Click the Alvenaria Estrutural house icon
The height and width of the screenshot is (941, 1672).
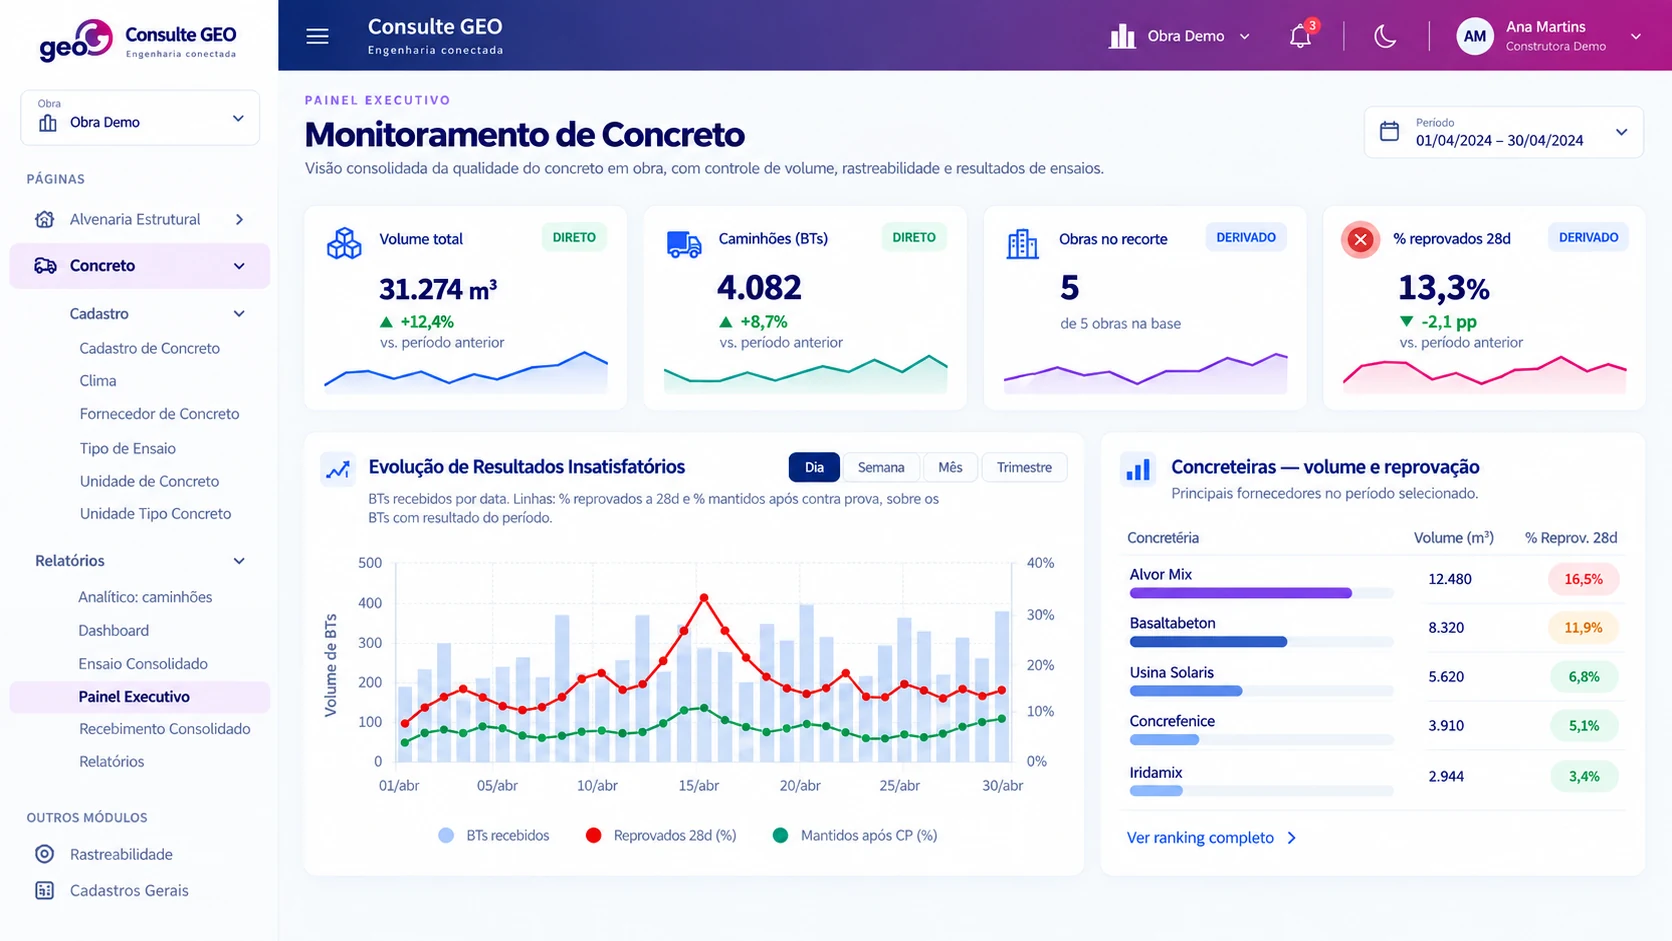coord(44,219)
